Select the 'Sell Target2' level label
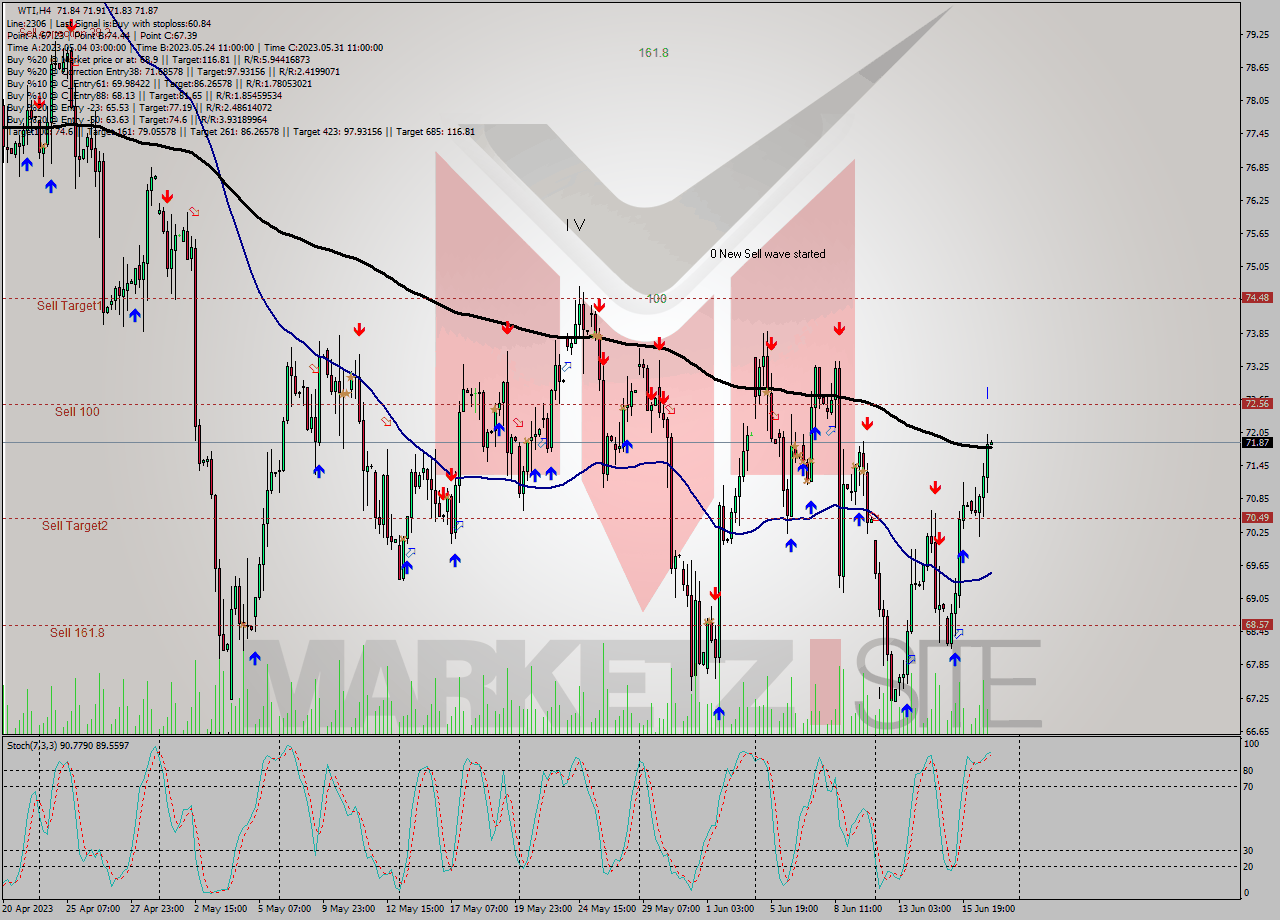Image resolution: width=1280 pixels, height=920 pixels. coord(75,525)
